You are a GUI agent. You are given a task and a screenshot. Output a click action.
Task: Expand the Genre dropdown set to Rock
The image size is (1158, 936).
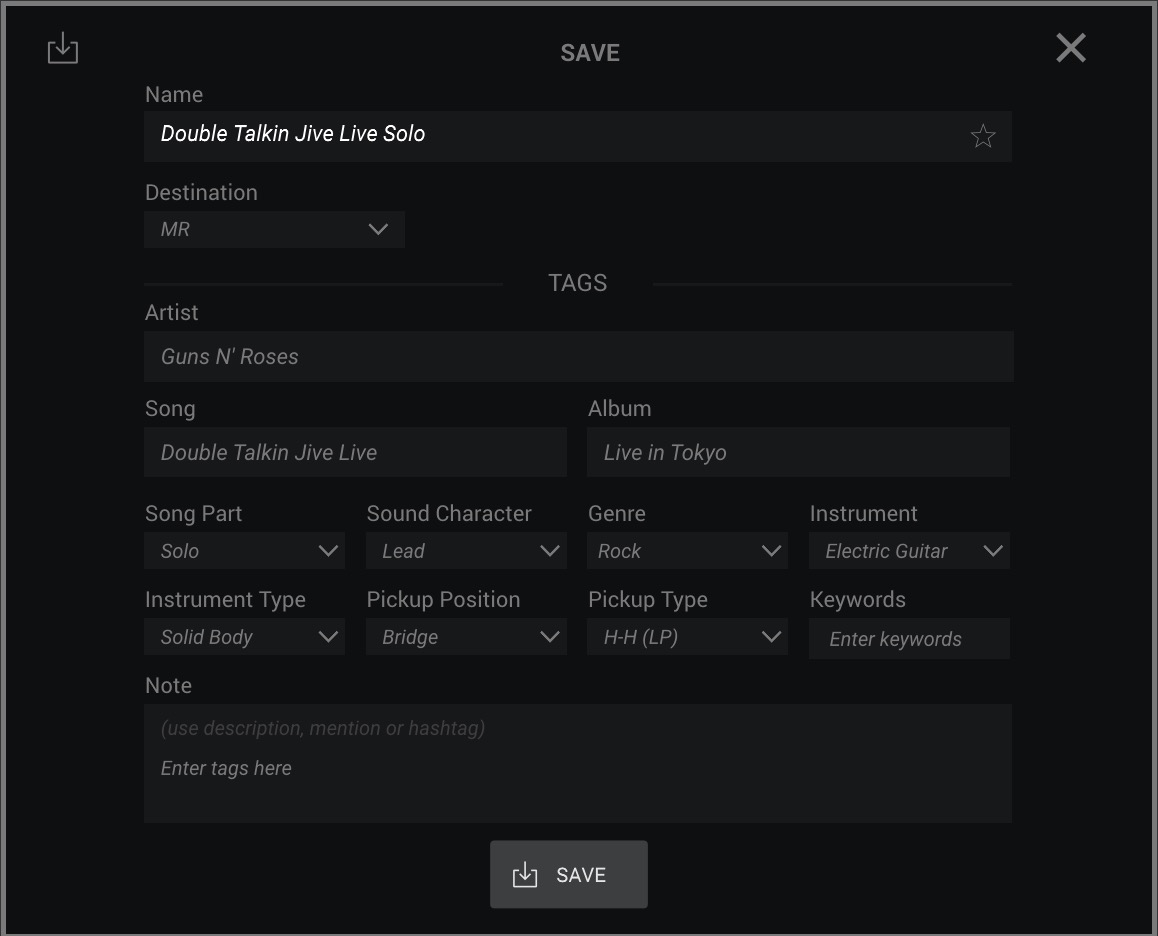click(687, 551)
